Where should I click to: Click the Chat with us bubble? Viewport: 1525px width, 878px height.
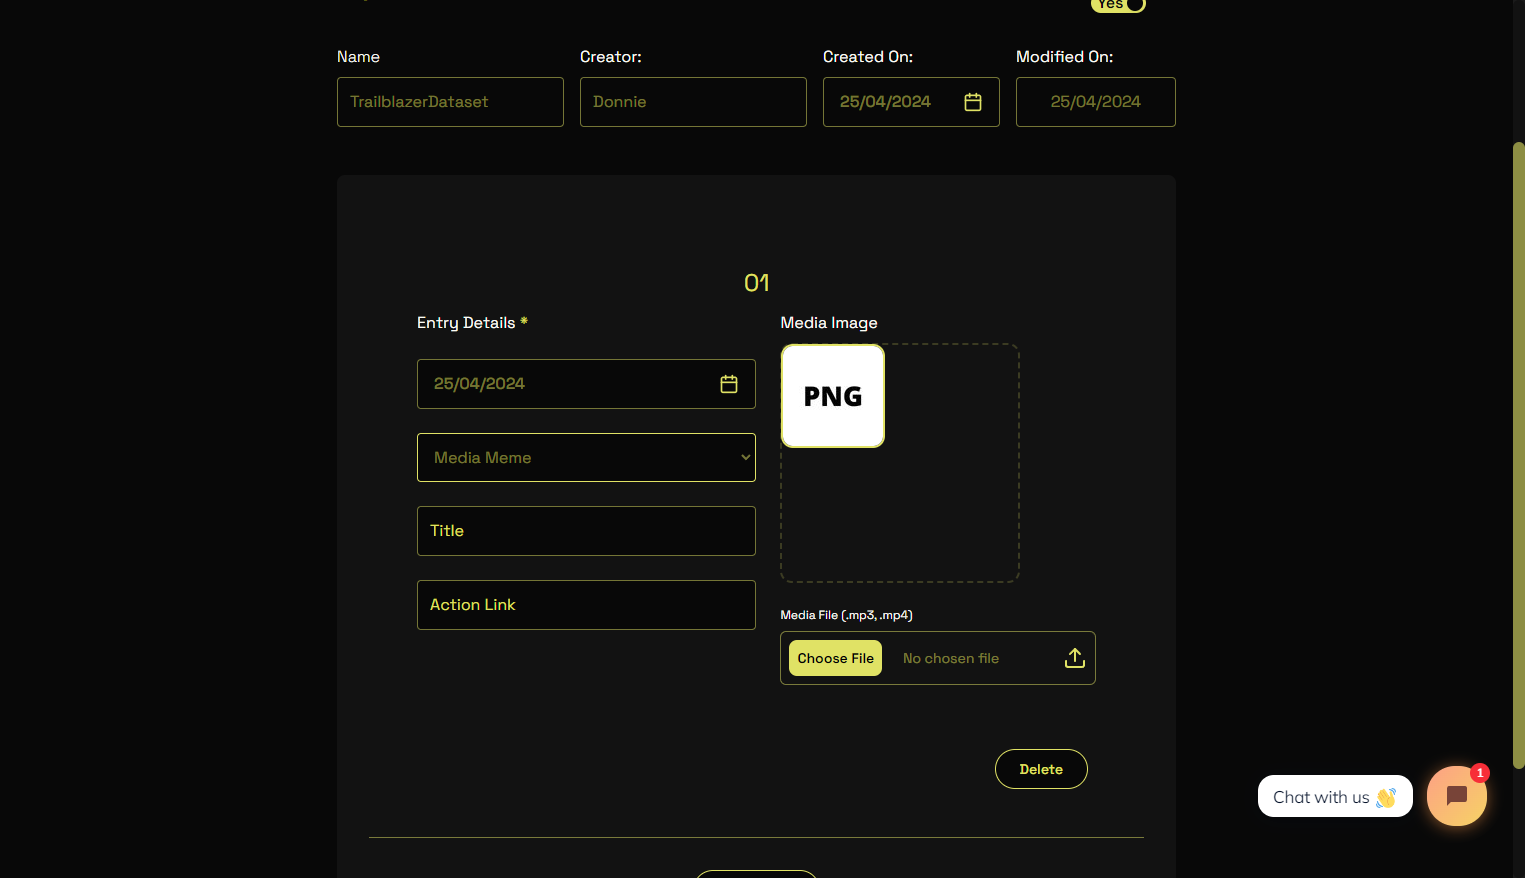point(1335,797)
